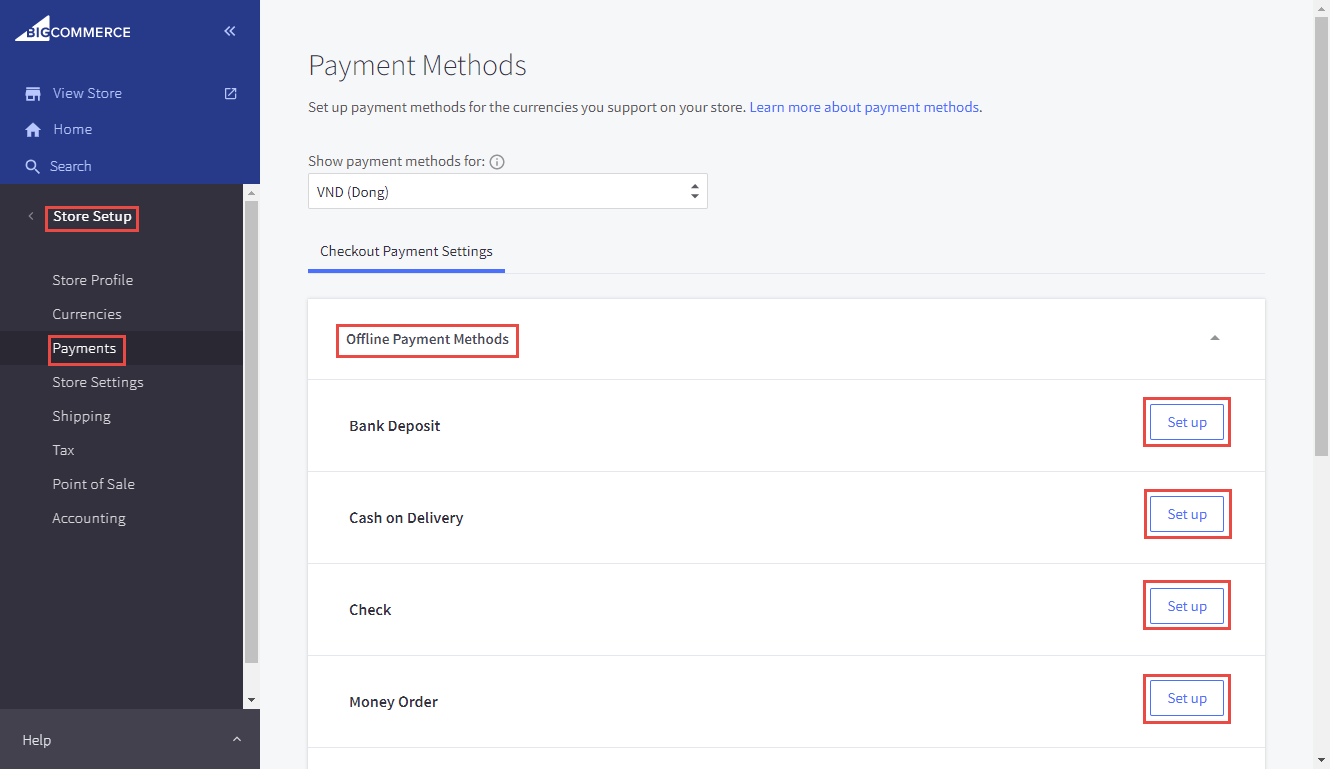Click the View Store storefront icon

point(33,93)
